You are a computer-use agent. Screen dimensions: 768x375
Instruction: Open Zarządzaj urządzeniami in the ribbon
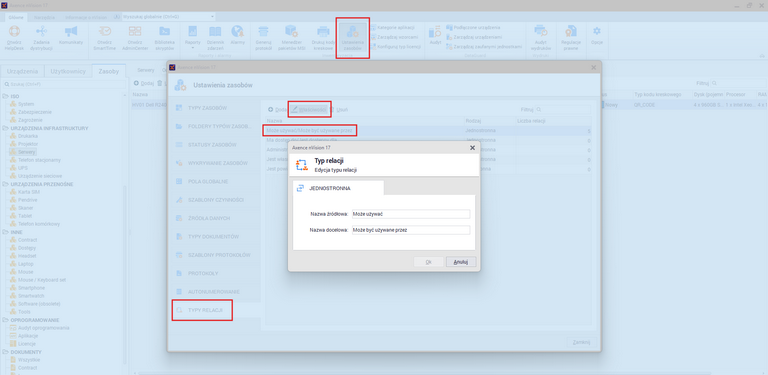474,37
